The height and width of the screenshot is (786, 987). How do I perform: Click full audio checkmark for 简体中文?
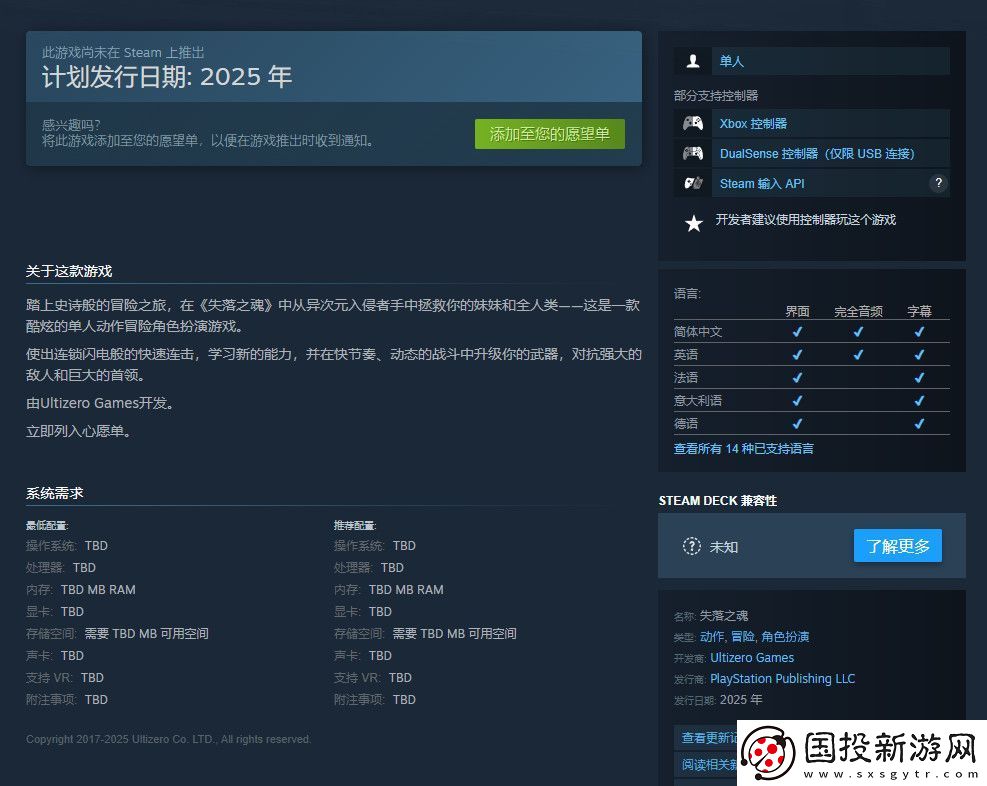[x=858, y=332]
